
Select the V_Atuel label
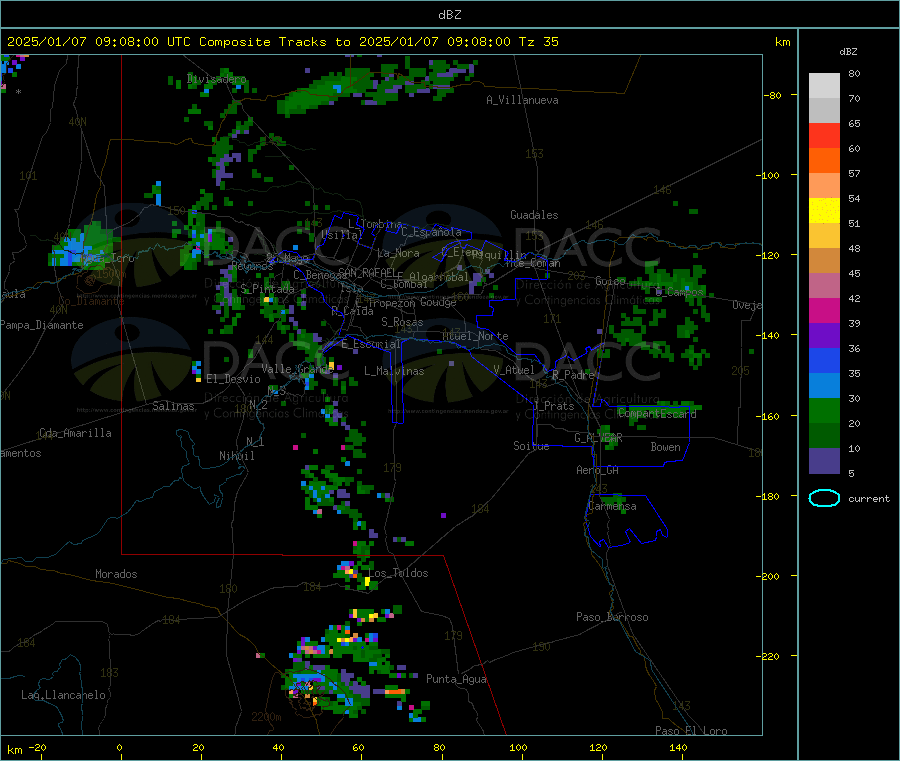(514, 370)
